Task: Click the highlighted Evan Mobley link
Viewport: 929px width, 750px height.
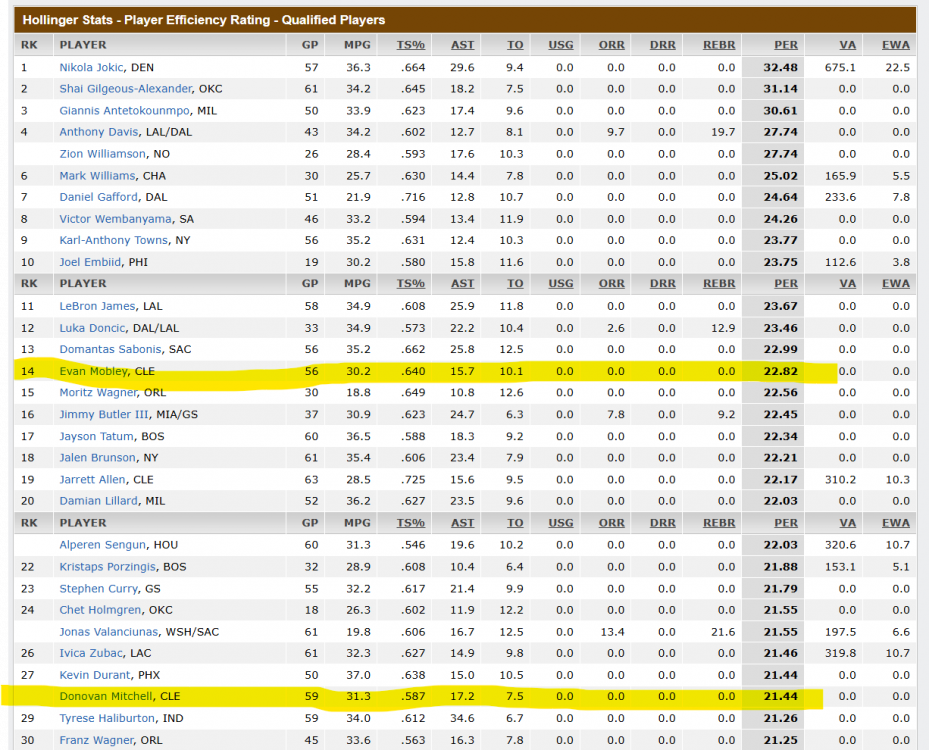Action: tap(94, 371)
